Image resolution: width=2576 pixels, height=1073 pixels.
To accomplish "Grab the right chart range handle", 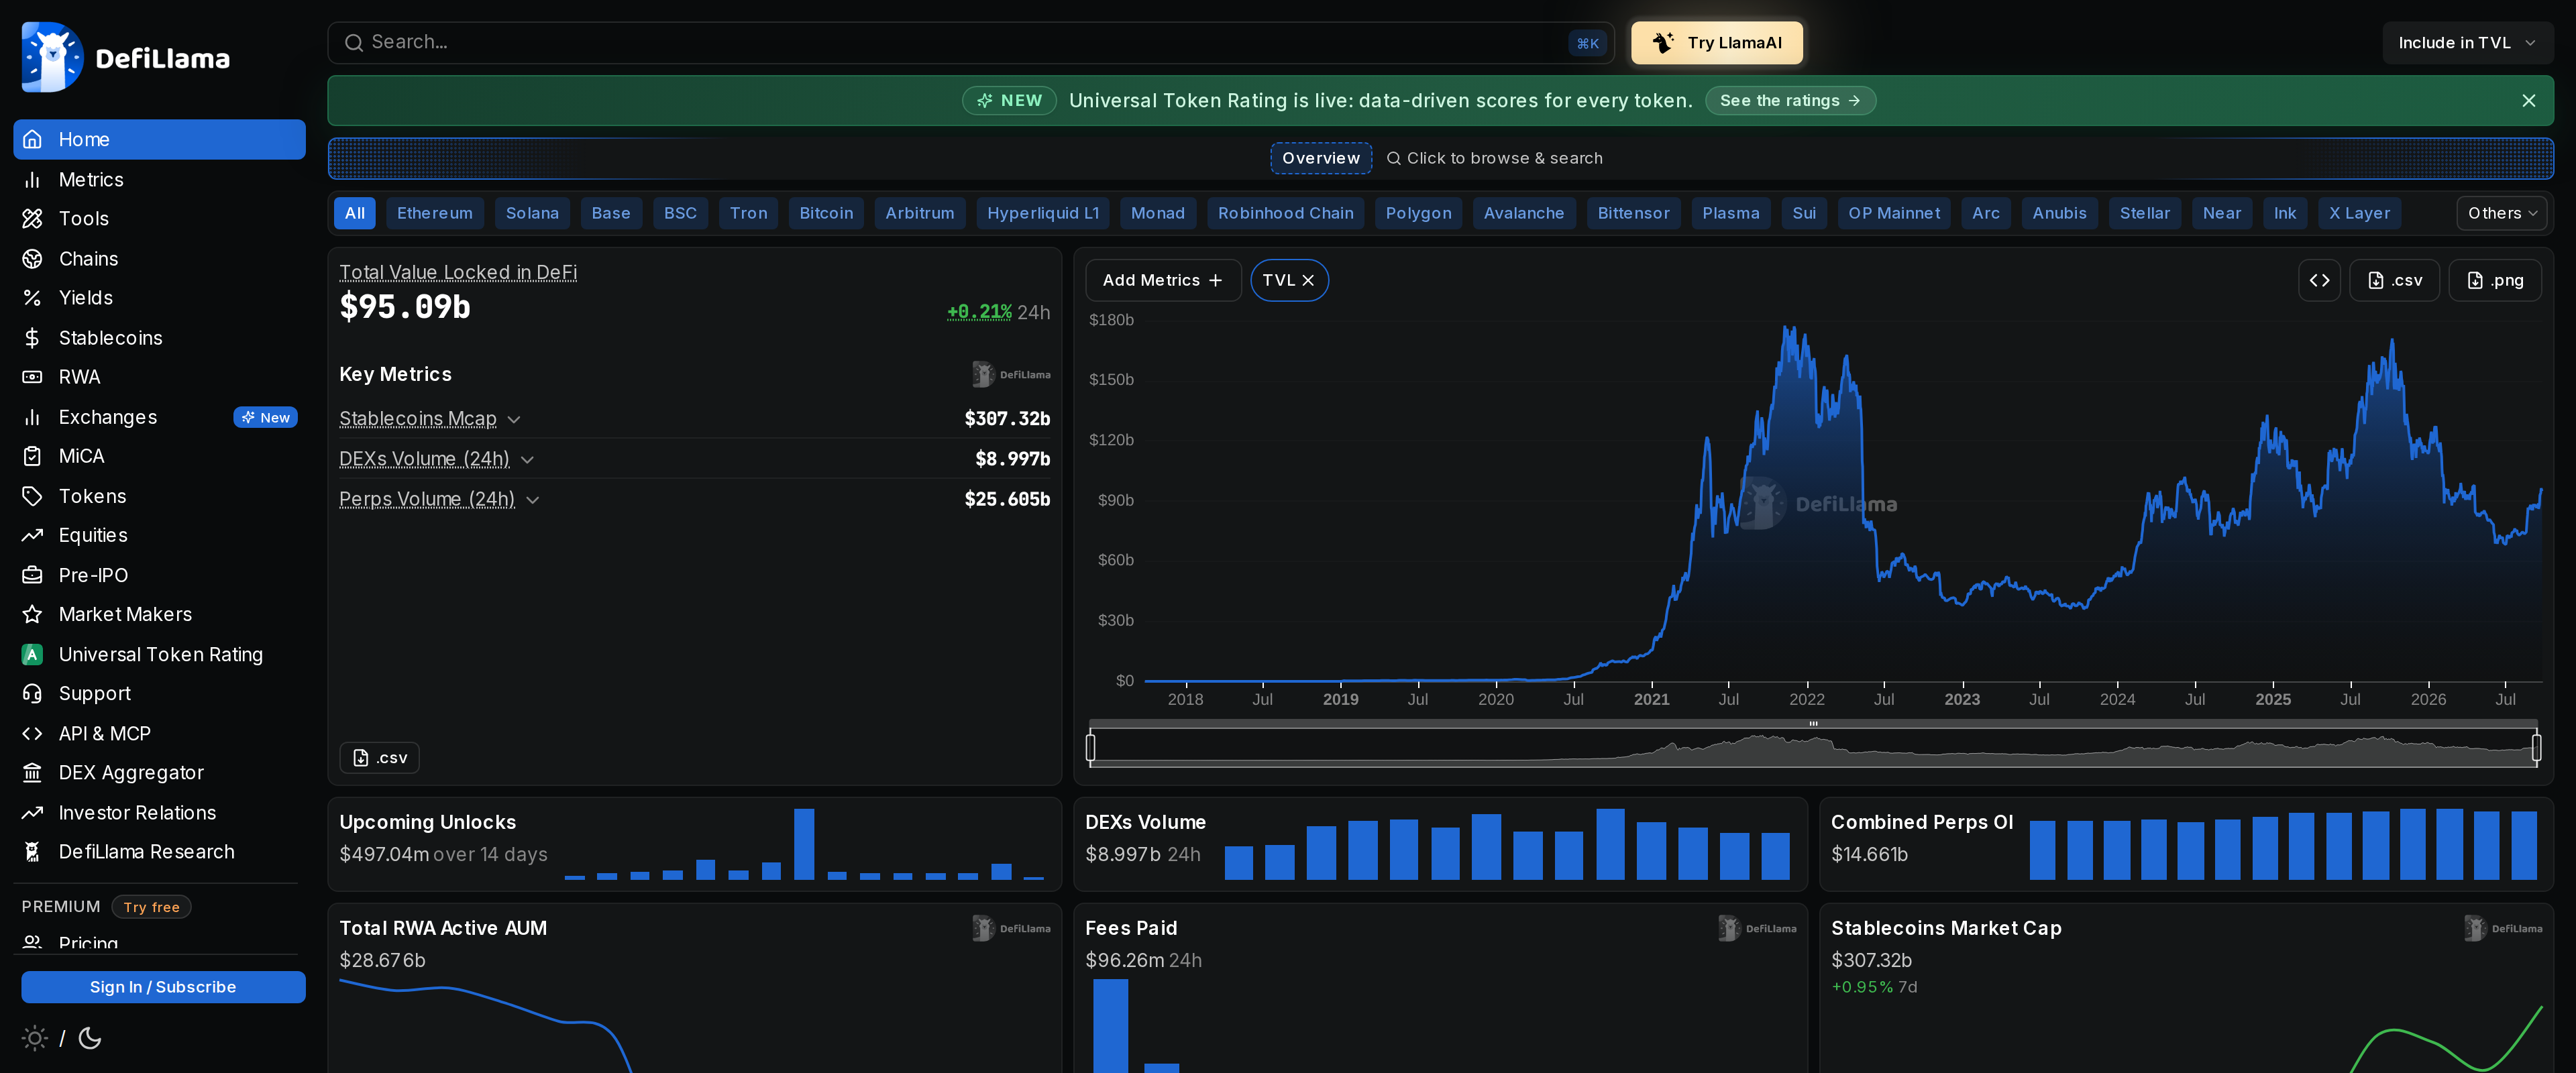I will pyautogui.click(x=2536, y=747).
